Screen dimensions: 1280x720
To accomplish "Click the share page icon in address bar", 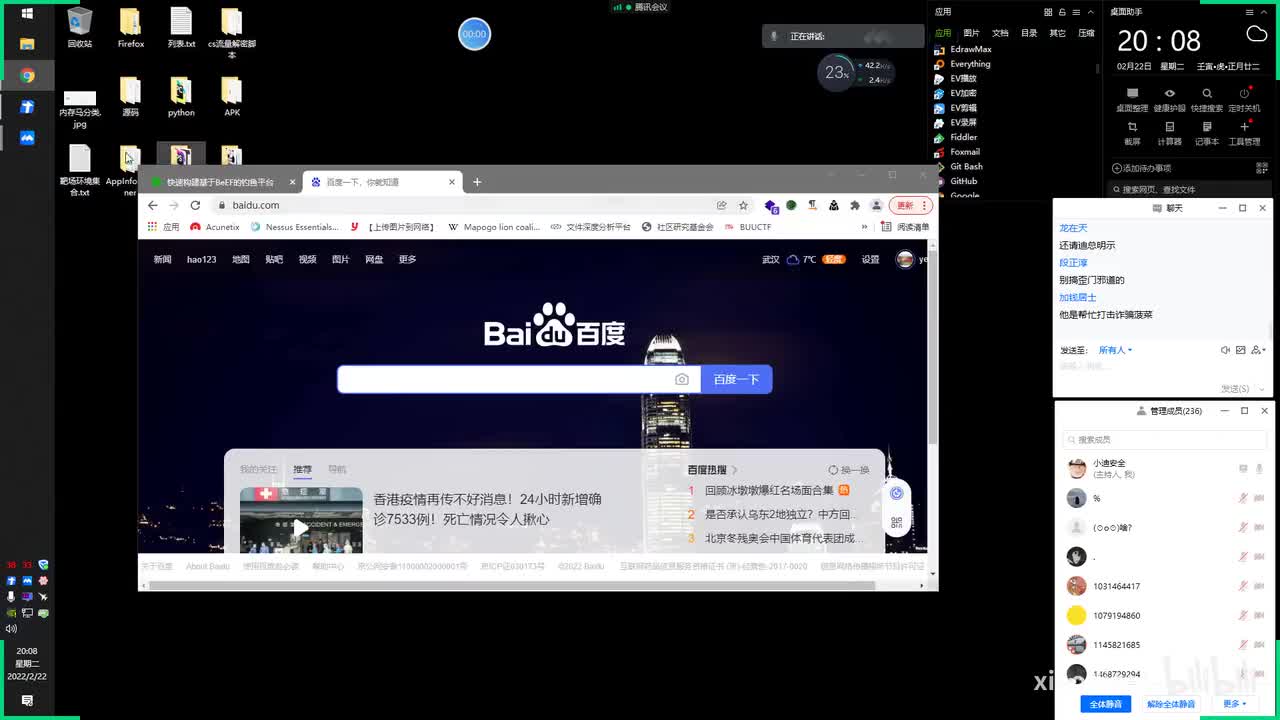I will tap(721, 205).
